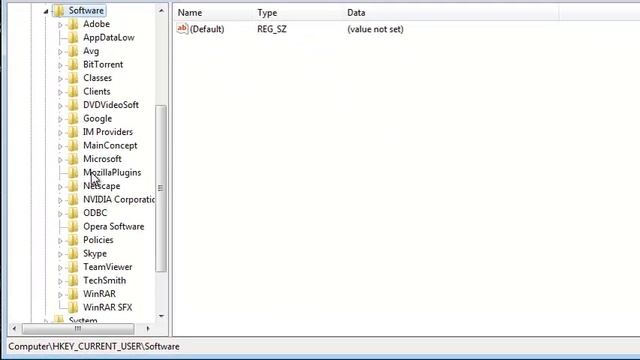Click the Classes folder icon

73,78
